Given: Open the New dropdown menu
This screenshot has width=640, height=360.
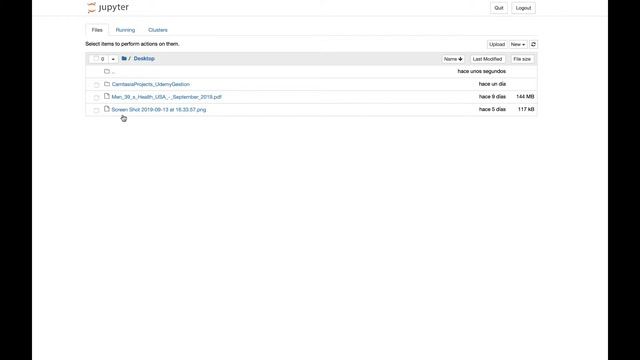Looking at the screenshot, I should click(x=518, y=44).
